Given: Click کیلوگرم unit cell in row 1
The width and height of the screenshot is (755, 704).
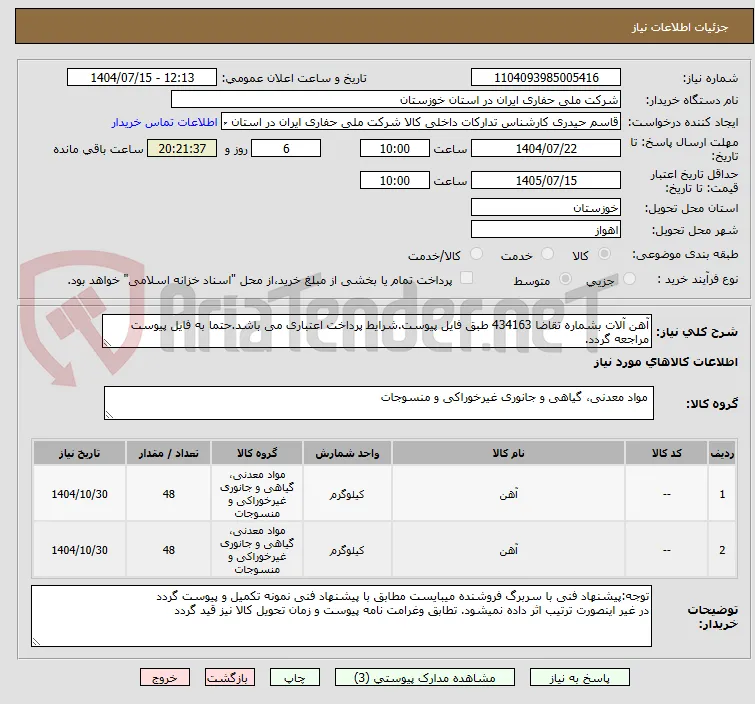Looking at the screenshot, I should pos(347,494).
